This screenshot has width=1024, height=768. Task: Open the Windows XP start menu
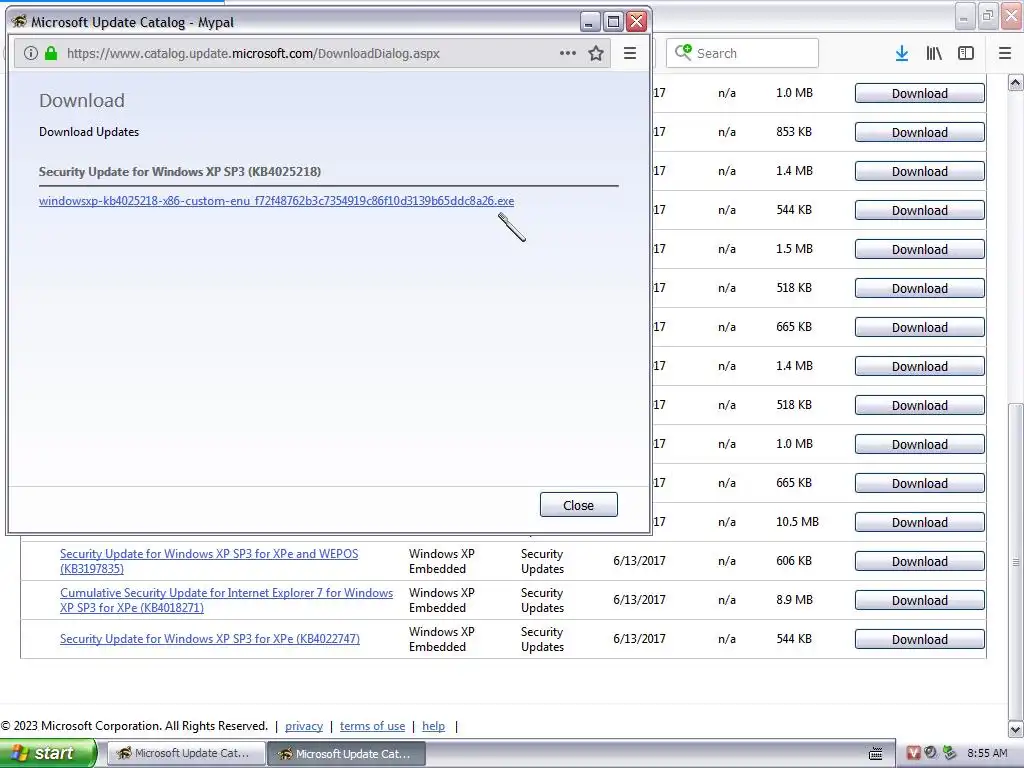tap(48, 753)
